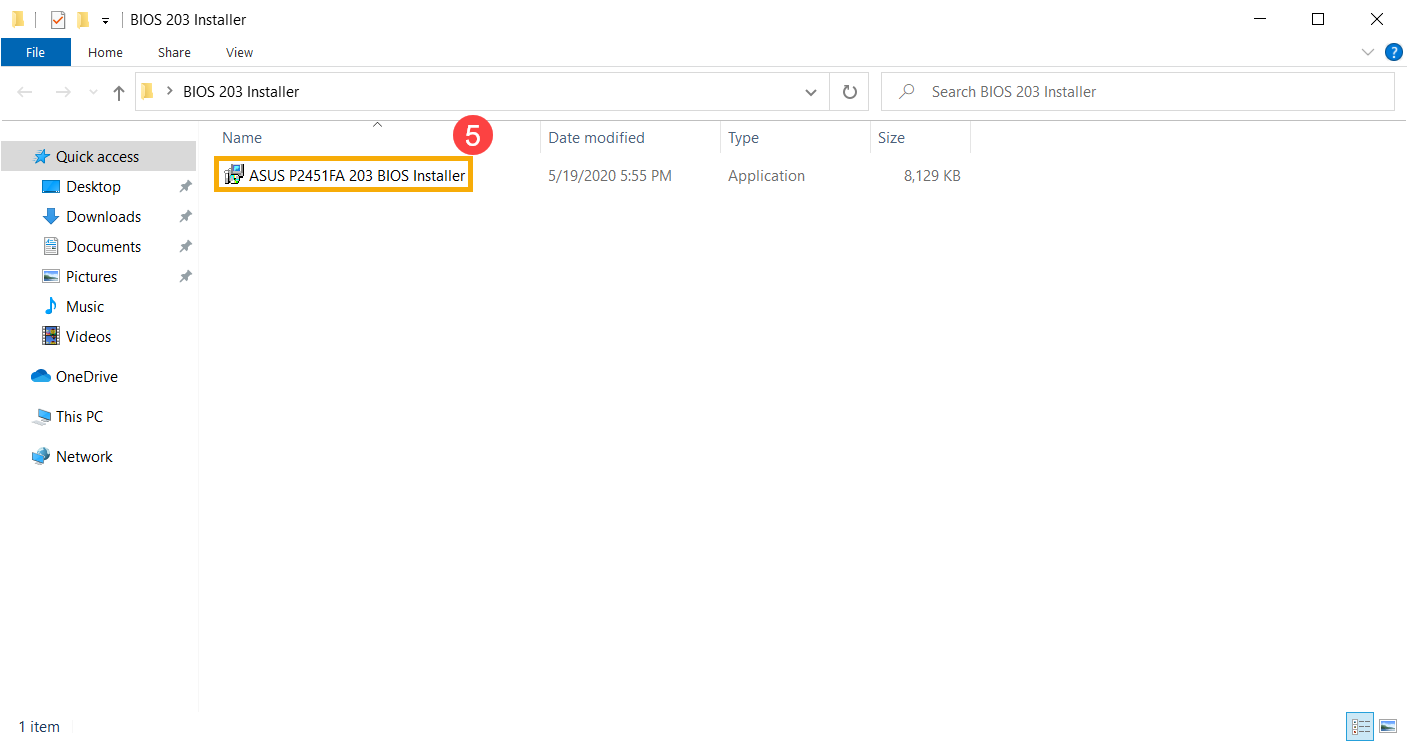Expand the breadcrumb chevron before BIOS 203 Installer
Image resolution: width=1408 pixels, height=742 pixels.
coord(170,92)
